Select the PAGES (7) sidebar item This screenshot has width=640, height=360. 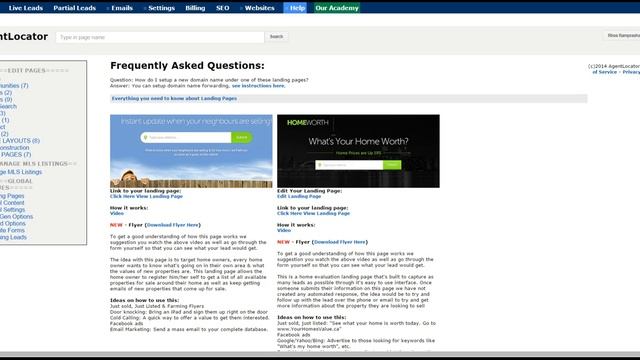click(16, 155)
